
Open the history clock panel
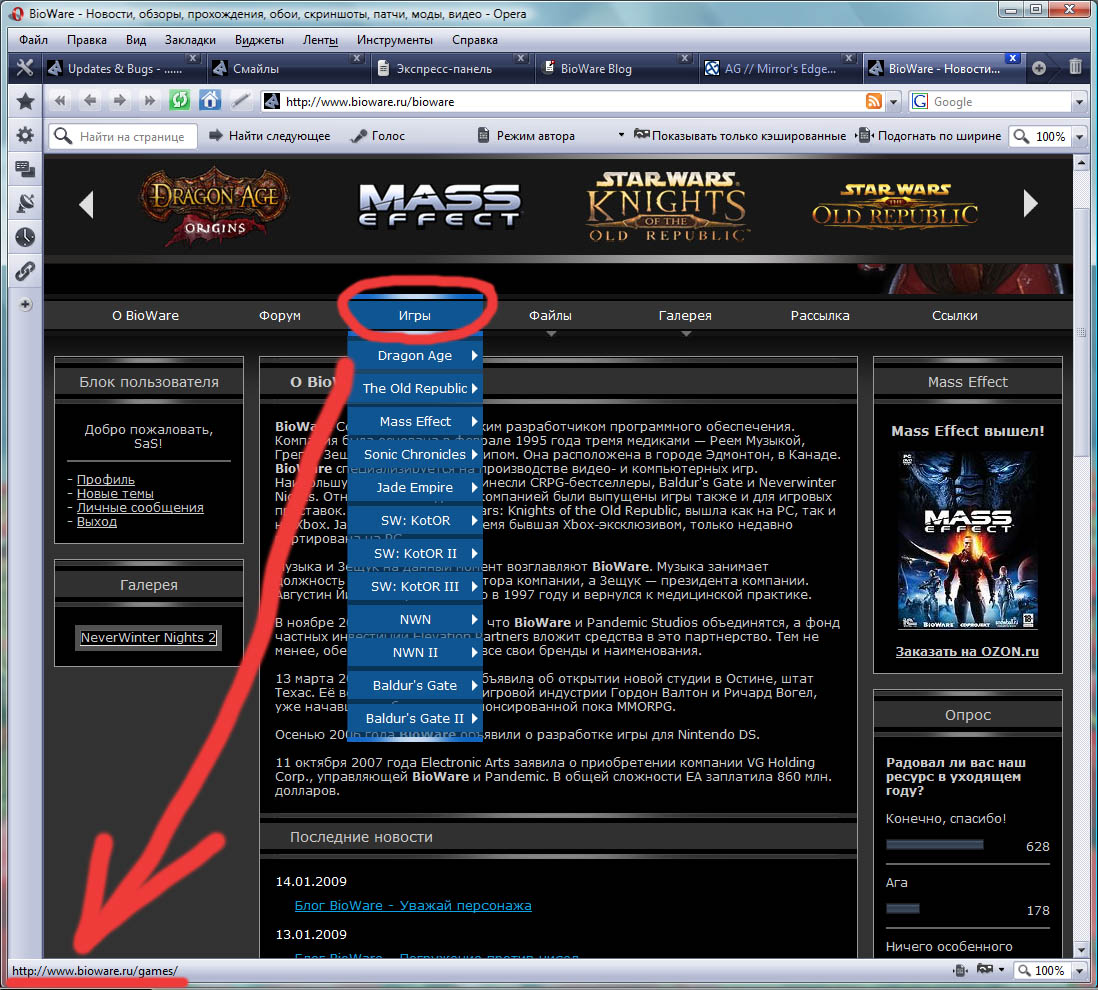point(25,237)
